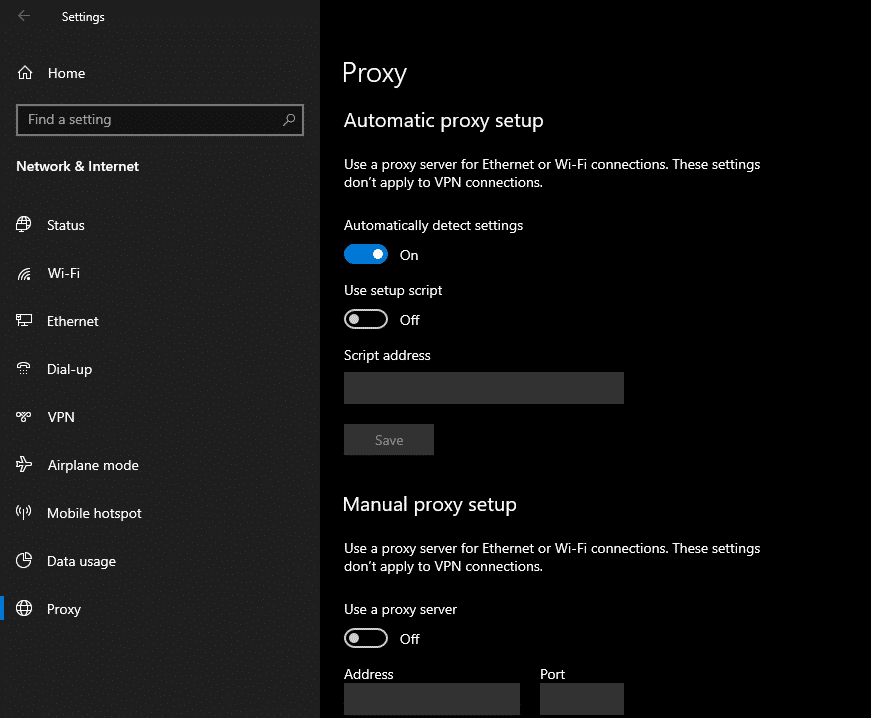The image size is (871, 718).
Task: Open Dial-up settings via its phone icon
Action: pos(23,369)
